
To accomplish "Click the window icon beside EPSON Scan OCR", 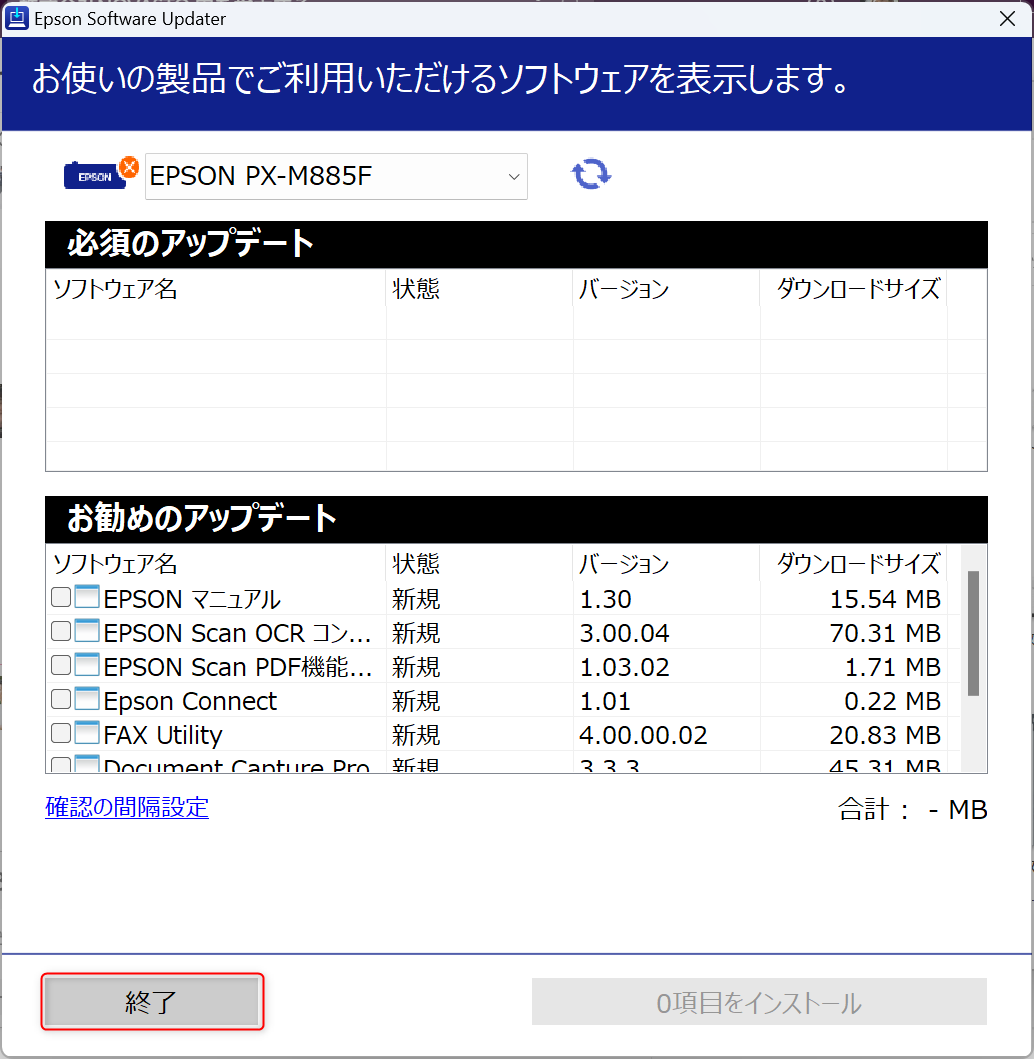I will 87,631.
